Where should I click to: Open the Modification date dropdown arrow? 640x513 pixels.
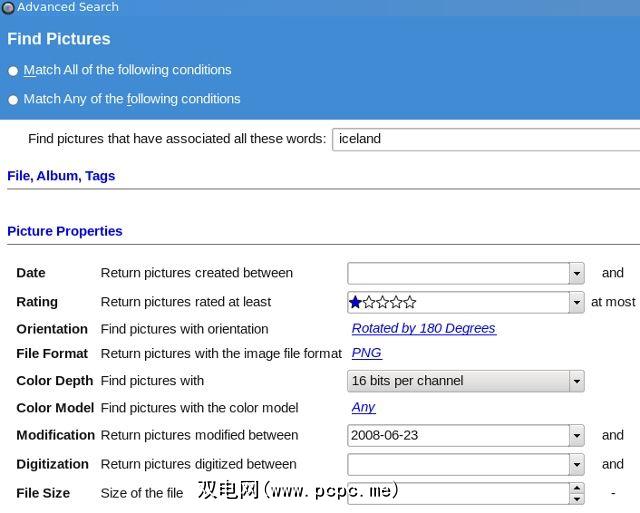[x=576, y=436]
